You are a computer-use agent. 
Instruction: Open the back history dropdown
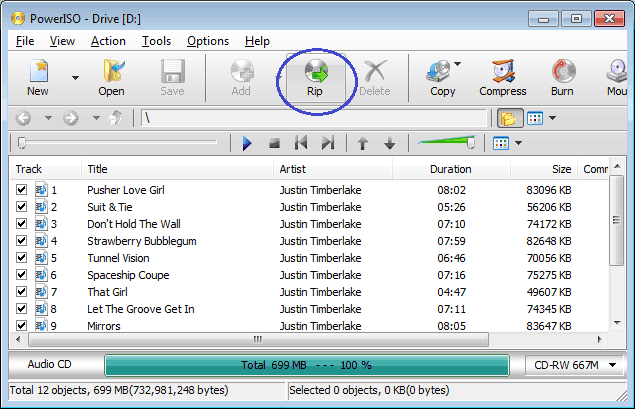48,118
